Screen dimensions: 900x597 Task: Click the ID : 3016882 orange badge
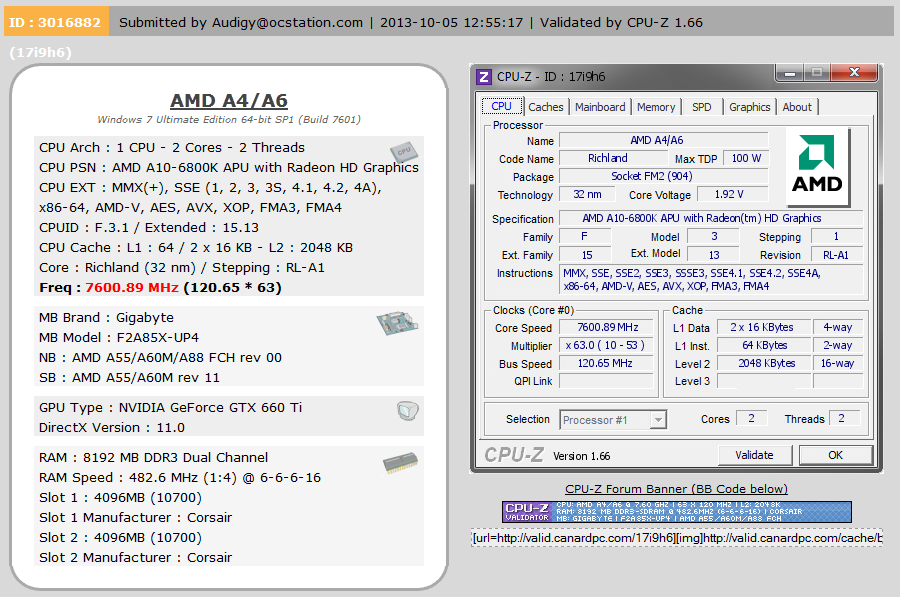56,22
